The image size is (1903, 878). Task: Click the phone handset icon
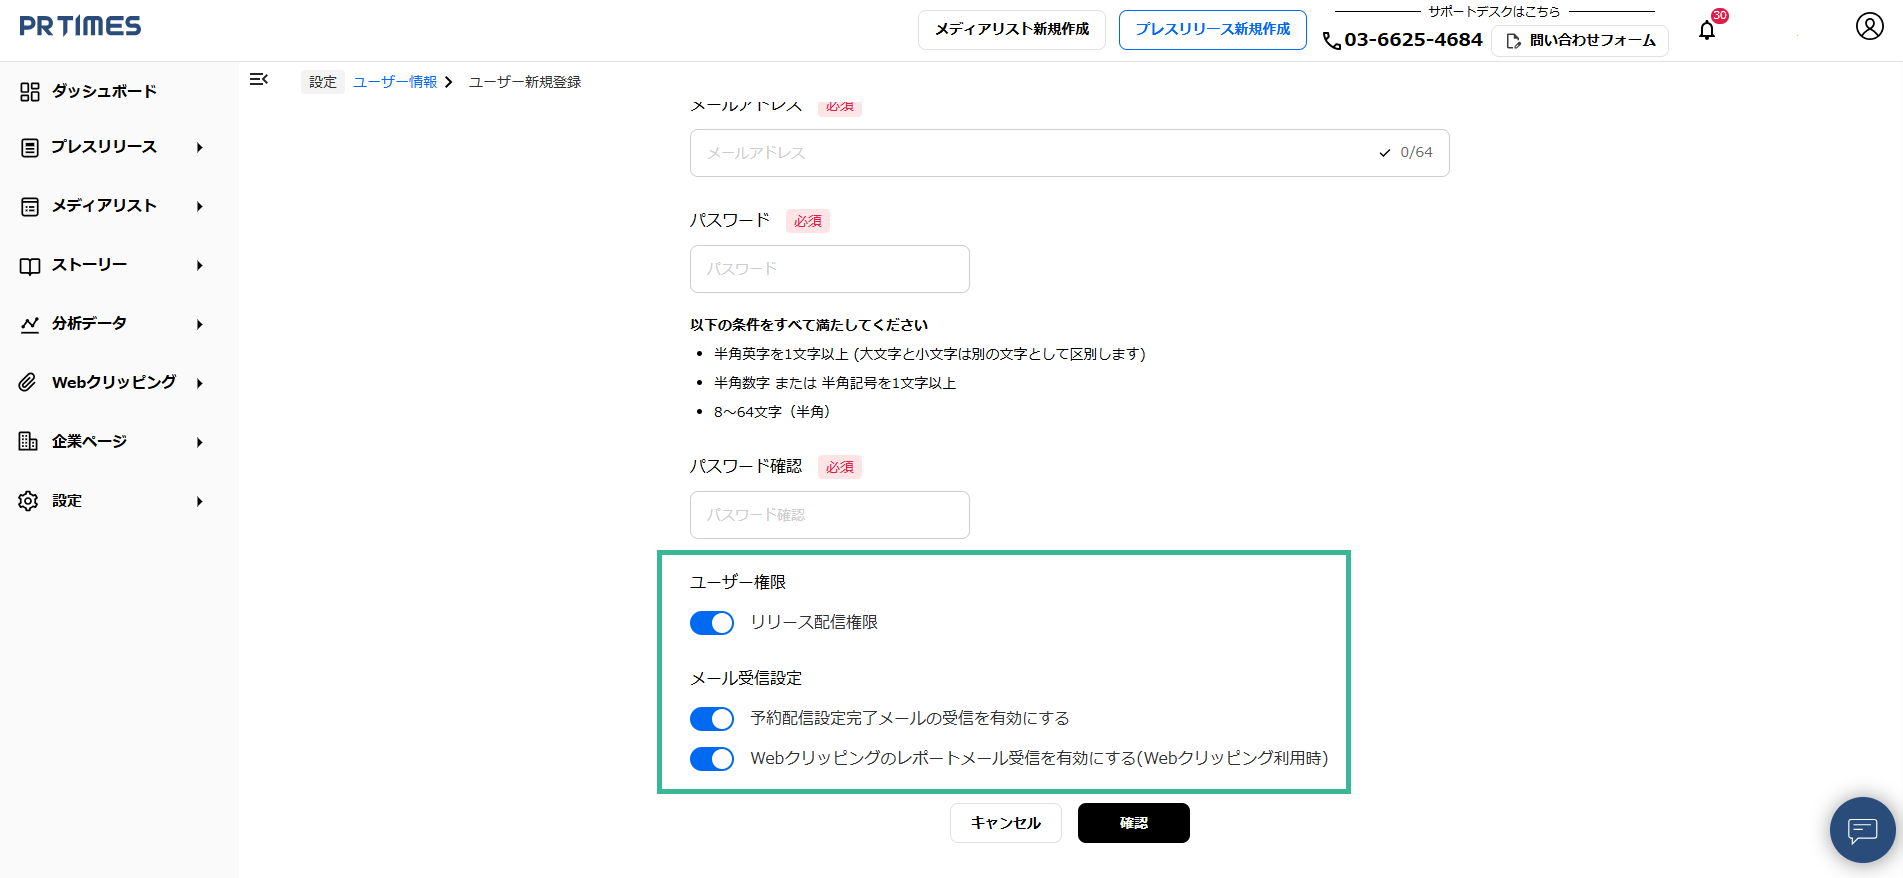click(1332, 41)
